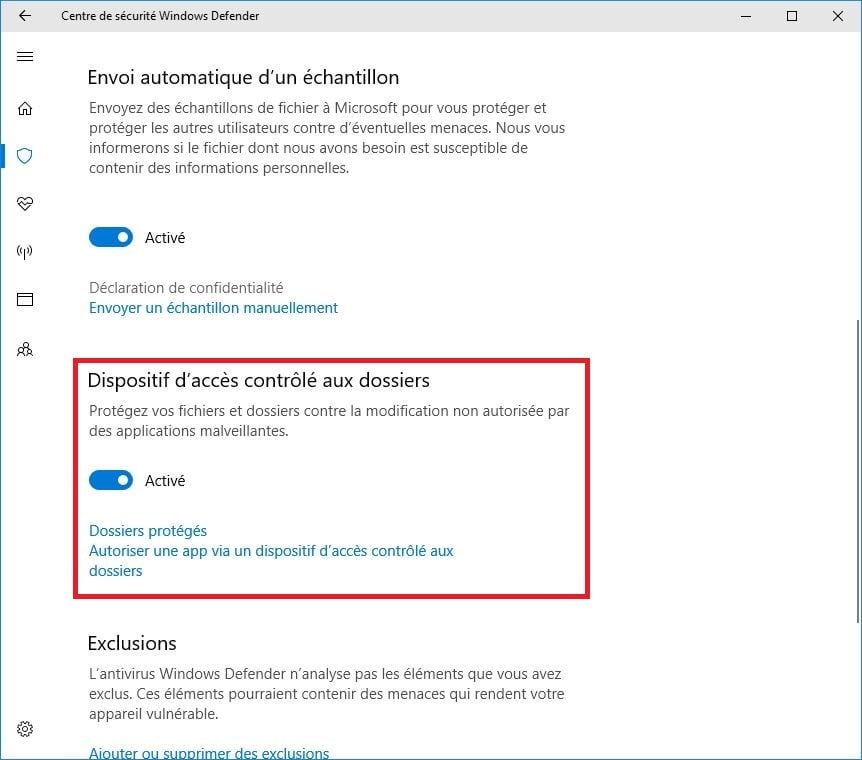Image resolution: width=862 pixels, height=760 pixels.
Task: Open the Déclaration de confidentialité link
Action: (x=186, y=288)
